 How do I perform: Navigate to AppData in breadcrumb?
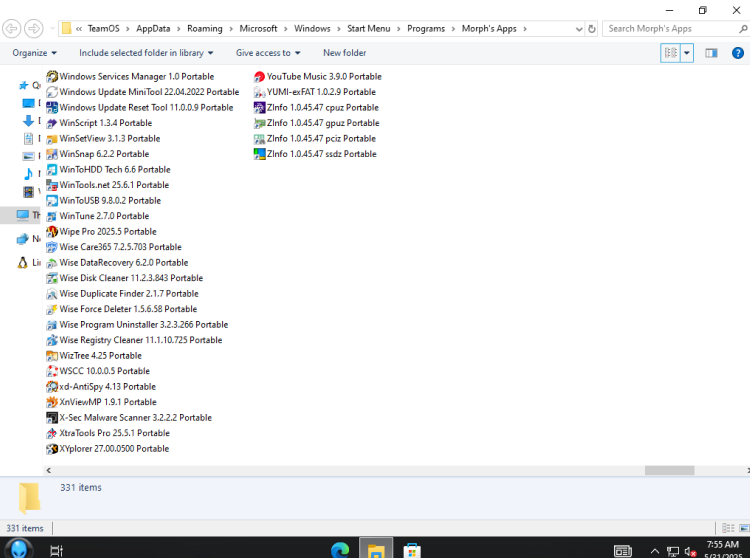click(x=153, y=29)
